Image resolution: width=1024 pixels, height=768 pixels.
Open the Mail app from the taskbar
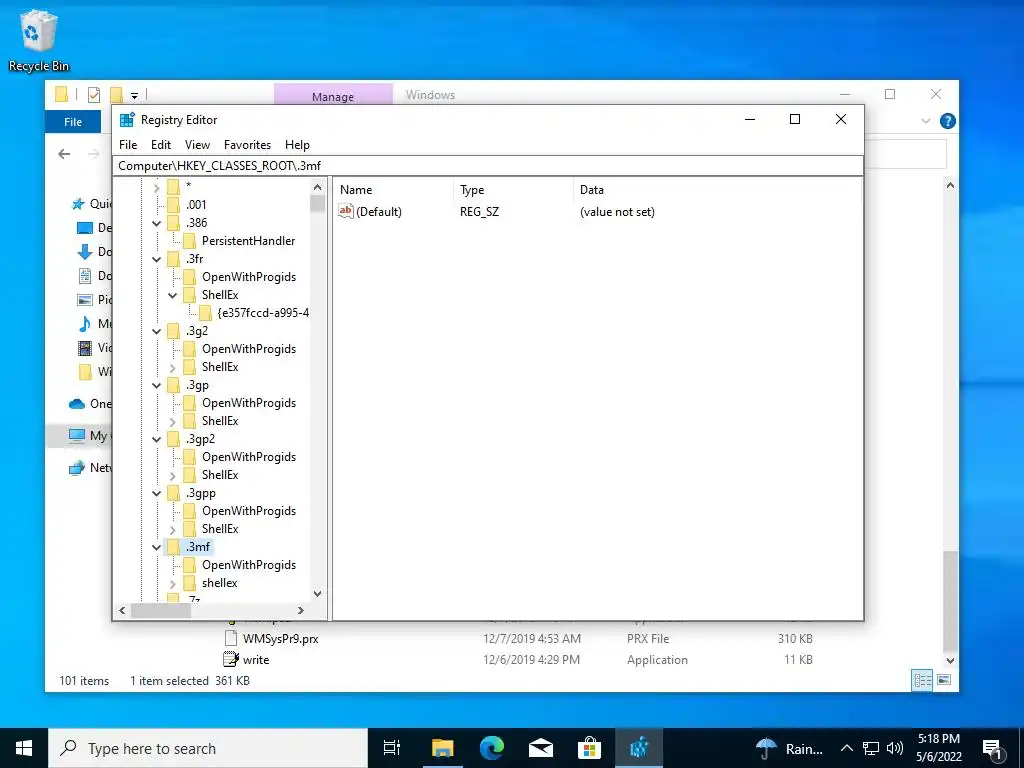(541, 748)
